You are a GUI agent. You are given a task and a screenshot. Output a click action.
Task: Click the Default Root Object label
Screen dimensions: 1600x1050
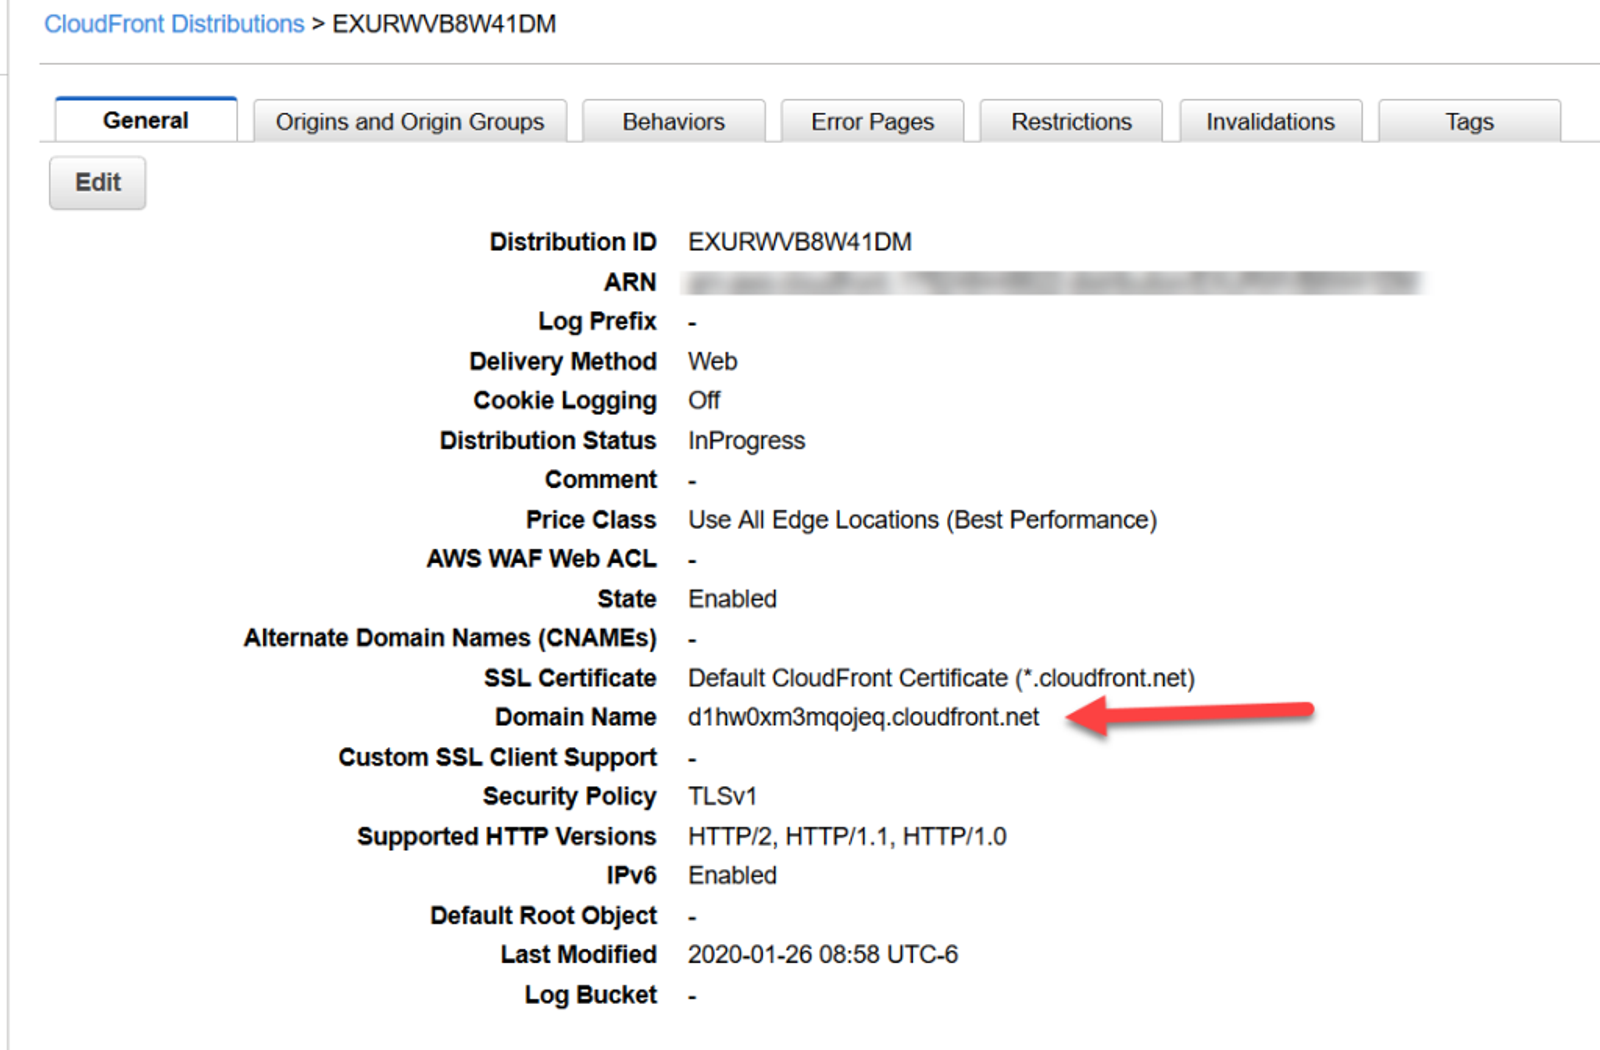[544, 915]
